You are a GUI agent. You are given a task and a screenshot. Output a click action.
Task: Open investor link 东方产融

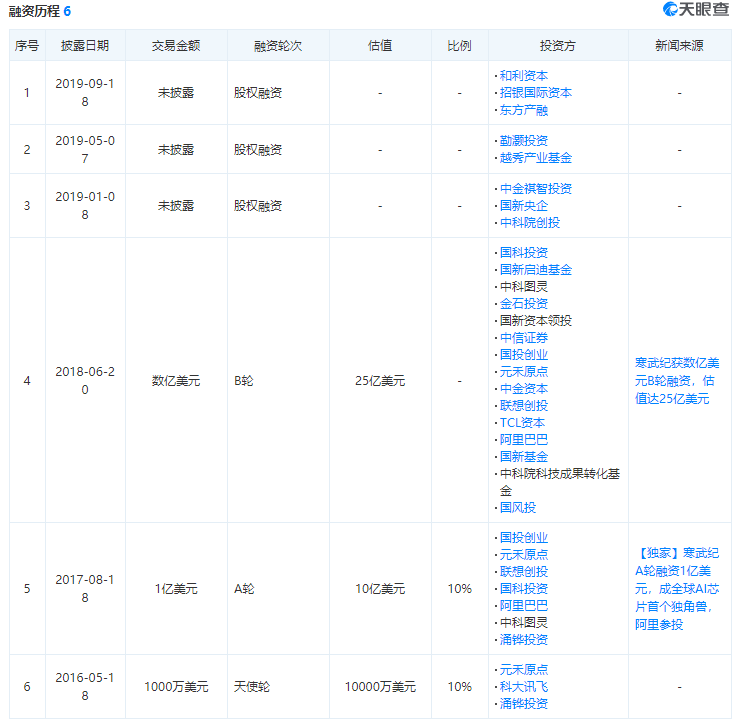tap(523, 110)
